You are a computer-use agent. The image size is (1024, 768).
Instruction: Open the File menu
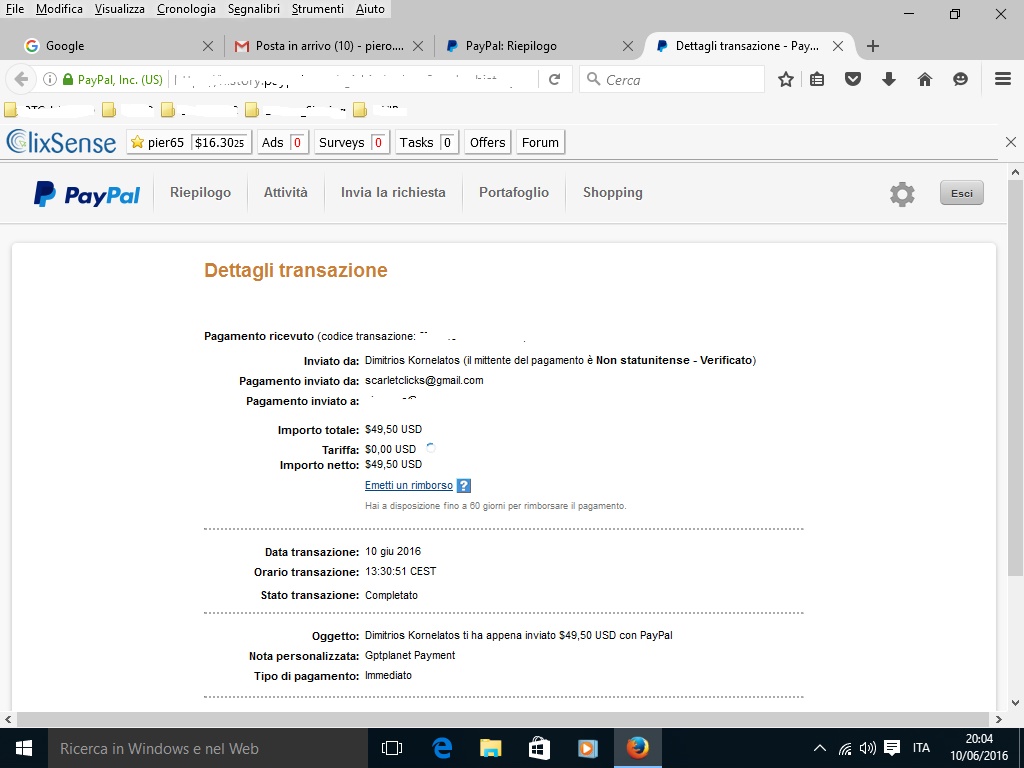coord(14,9)
